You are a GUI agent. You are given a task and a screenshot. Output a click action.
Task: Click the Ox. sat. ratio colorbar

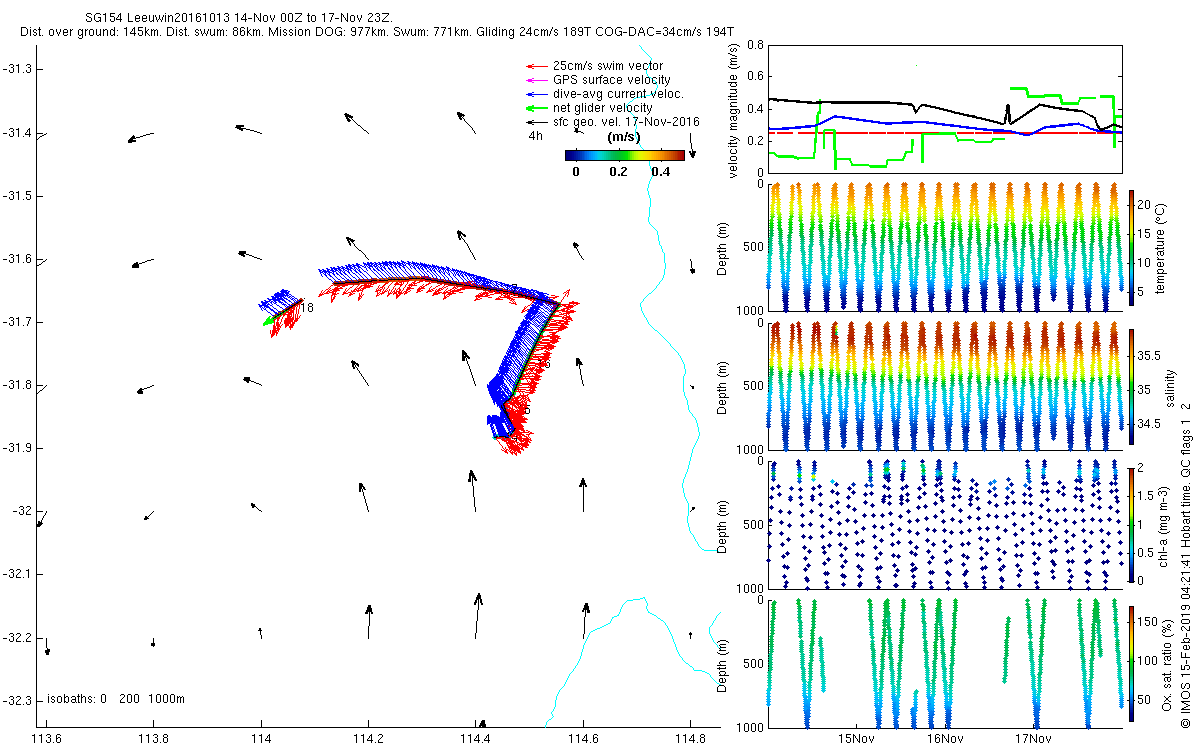pos(1131,661)
